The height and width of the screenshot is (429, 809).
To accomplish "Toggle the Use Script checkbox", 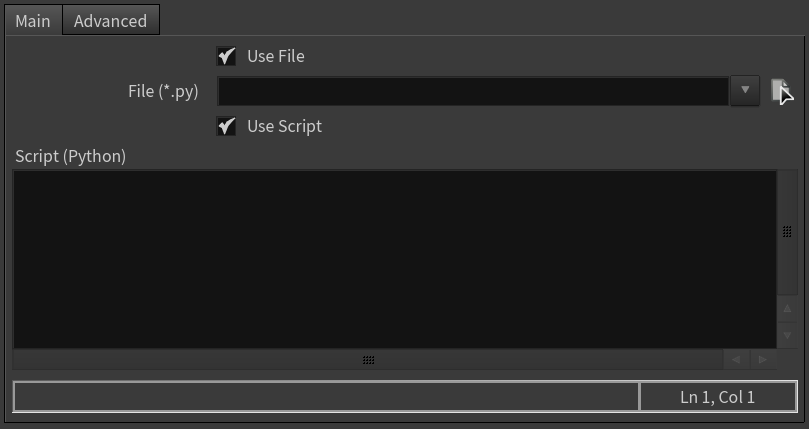I will click(x=226, y=126).
